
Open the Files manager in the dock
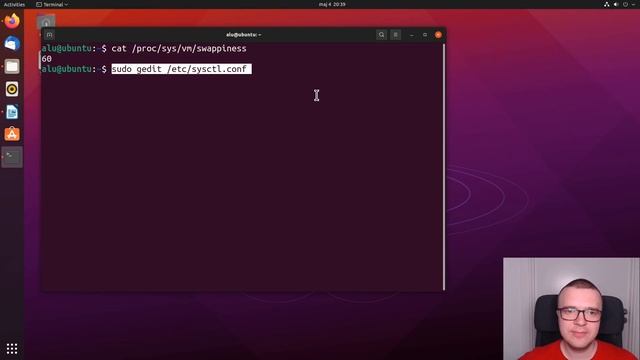[12, 66]
